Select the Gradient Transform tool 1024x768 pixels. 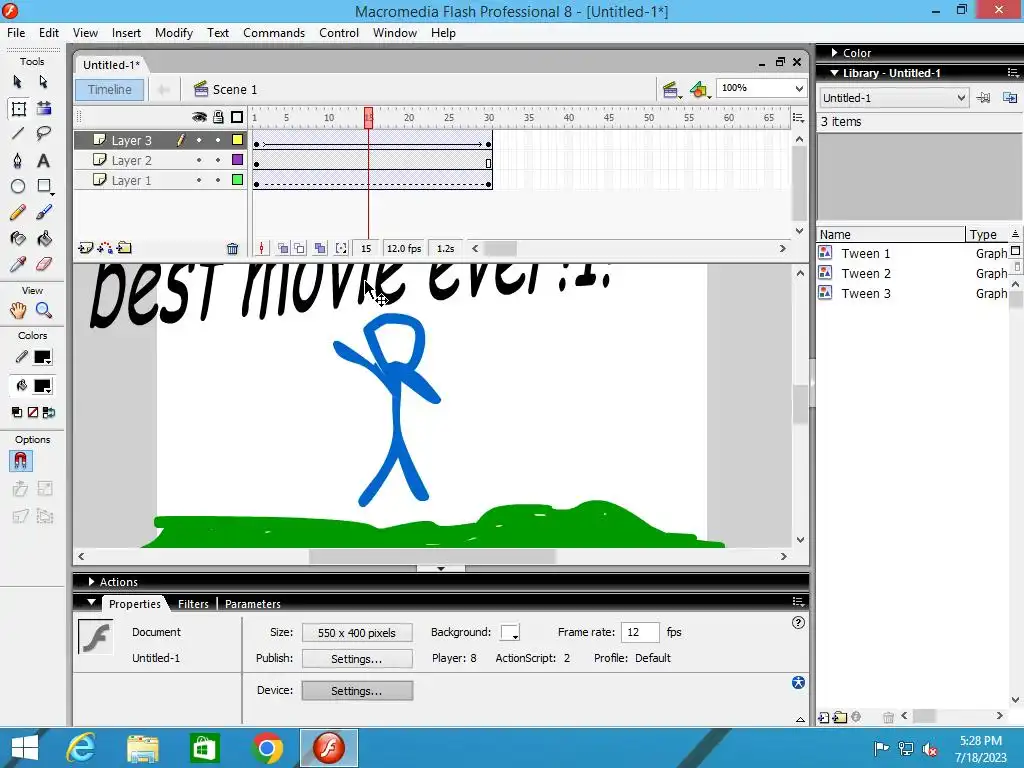[x=44, y=108]
